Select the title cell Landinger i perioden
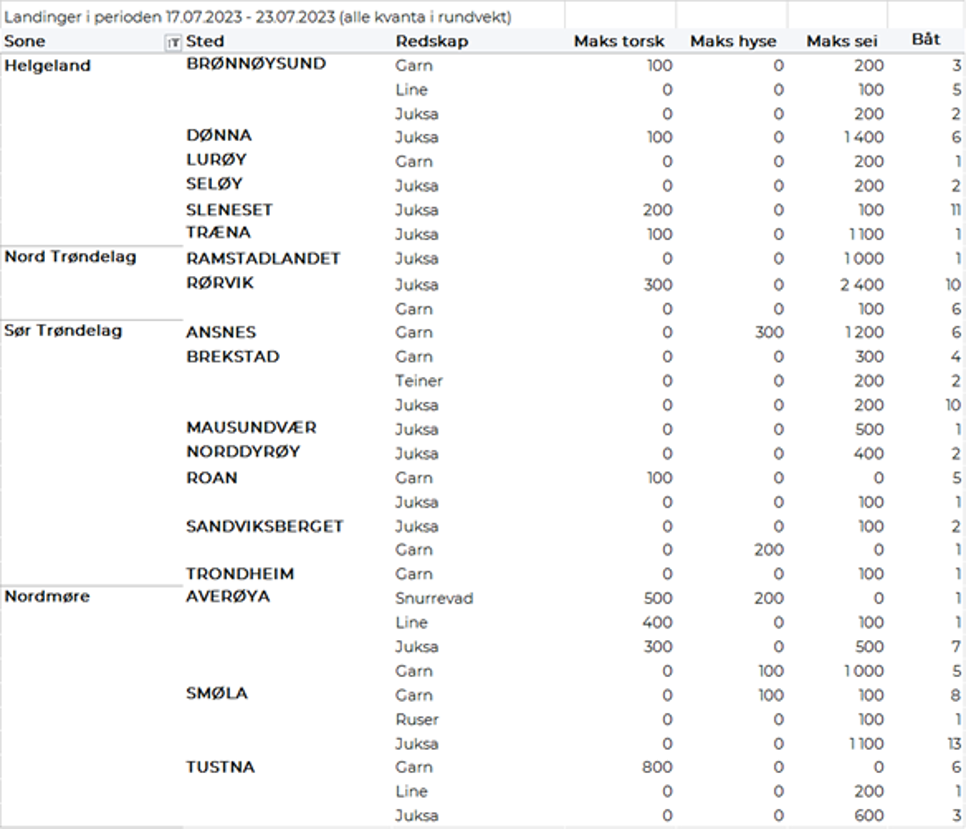This screenshot has width=966, height=829. point(258,17)
